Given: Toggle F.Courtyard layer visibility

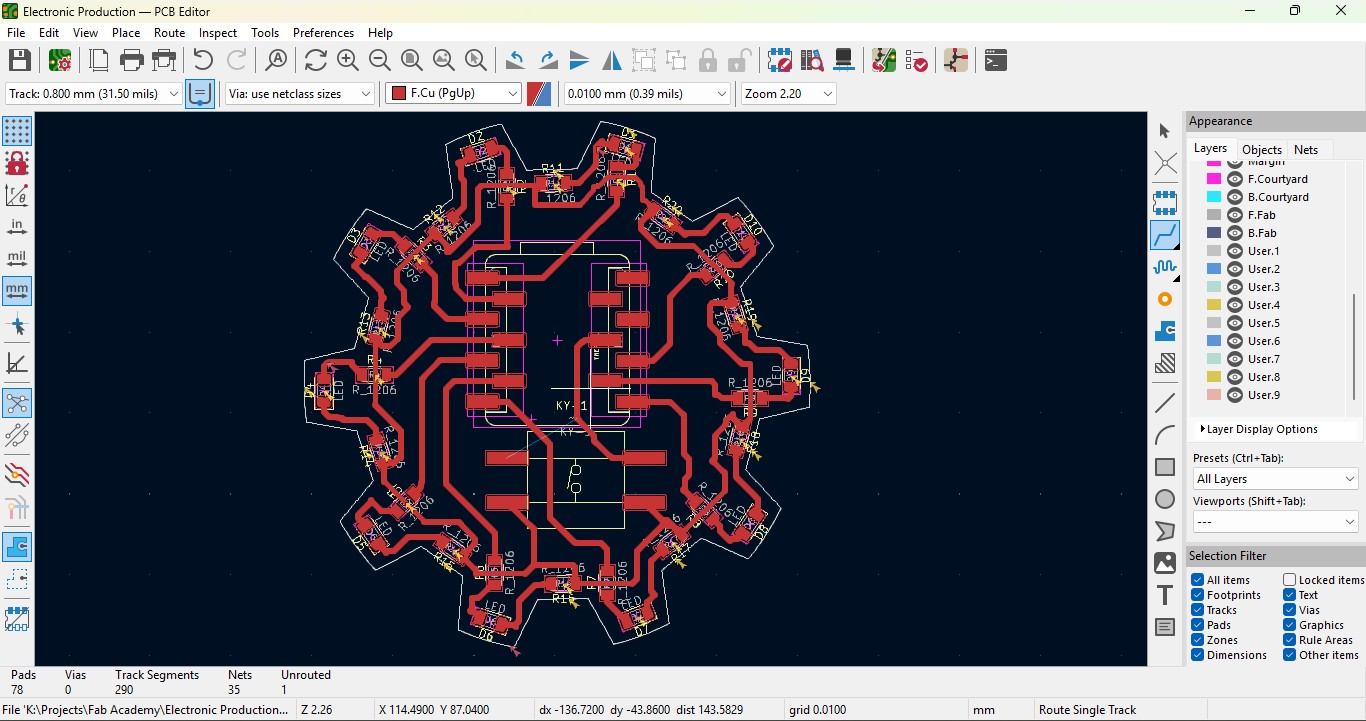Looking at the screenshot, I should 1235,179.
